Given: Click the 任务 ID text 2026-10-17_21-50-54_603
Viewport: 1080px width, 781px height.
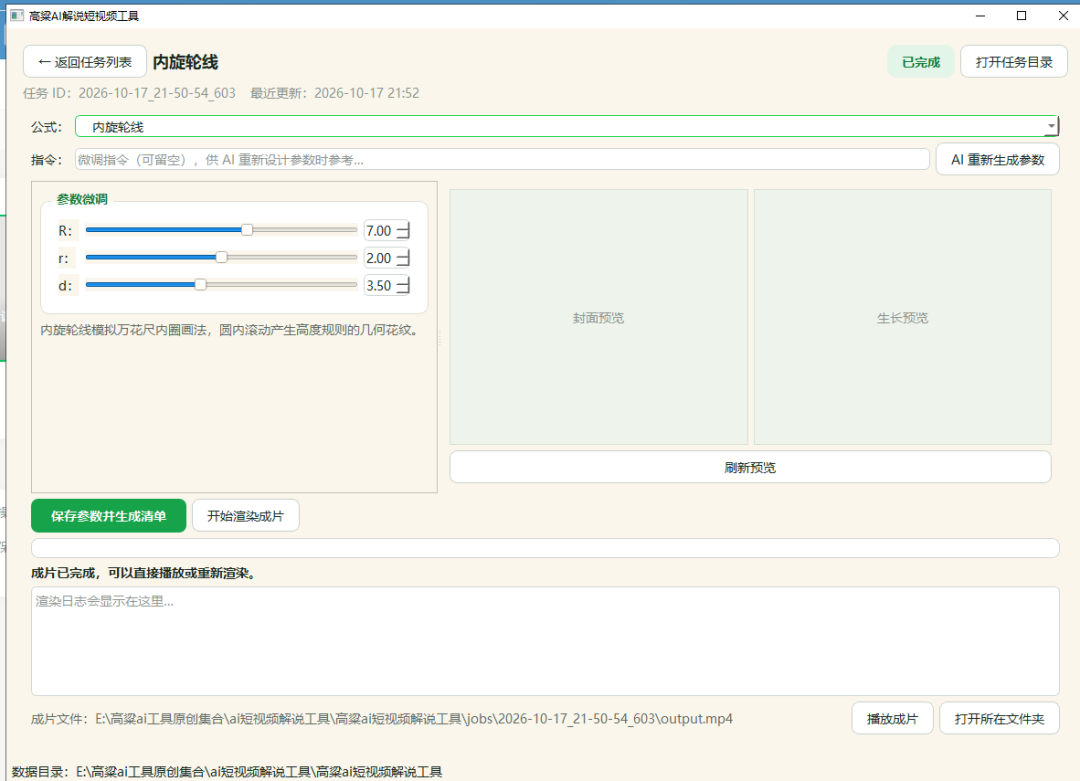Looking at the screenshot, I should pos(129,93).
